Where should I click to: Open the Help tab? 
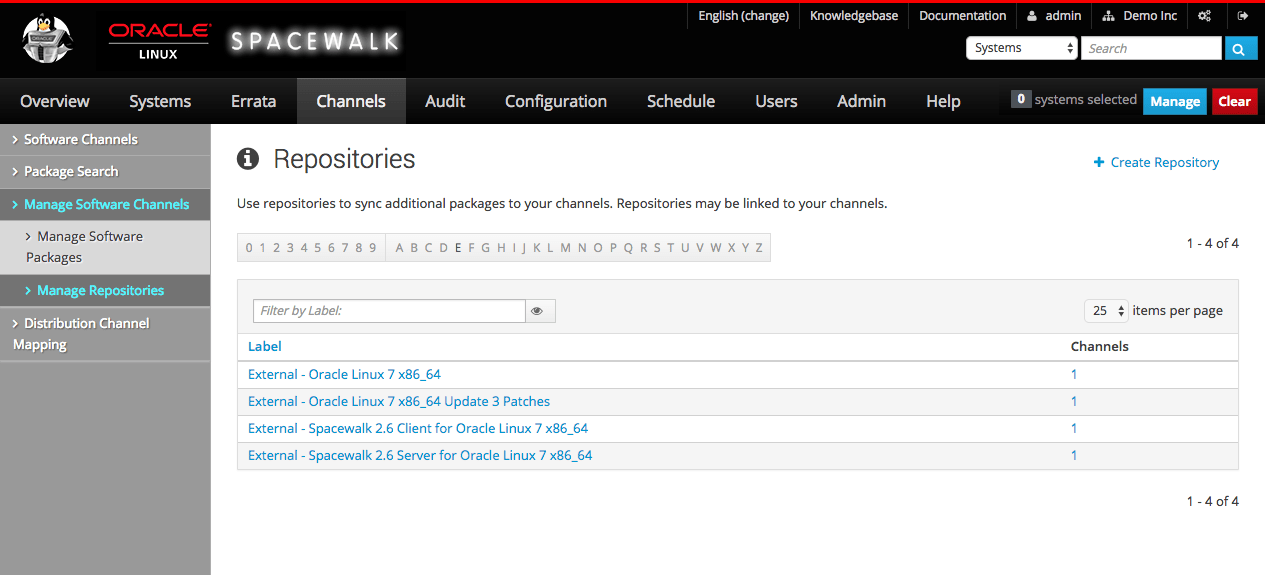click(x=943, y=101)
